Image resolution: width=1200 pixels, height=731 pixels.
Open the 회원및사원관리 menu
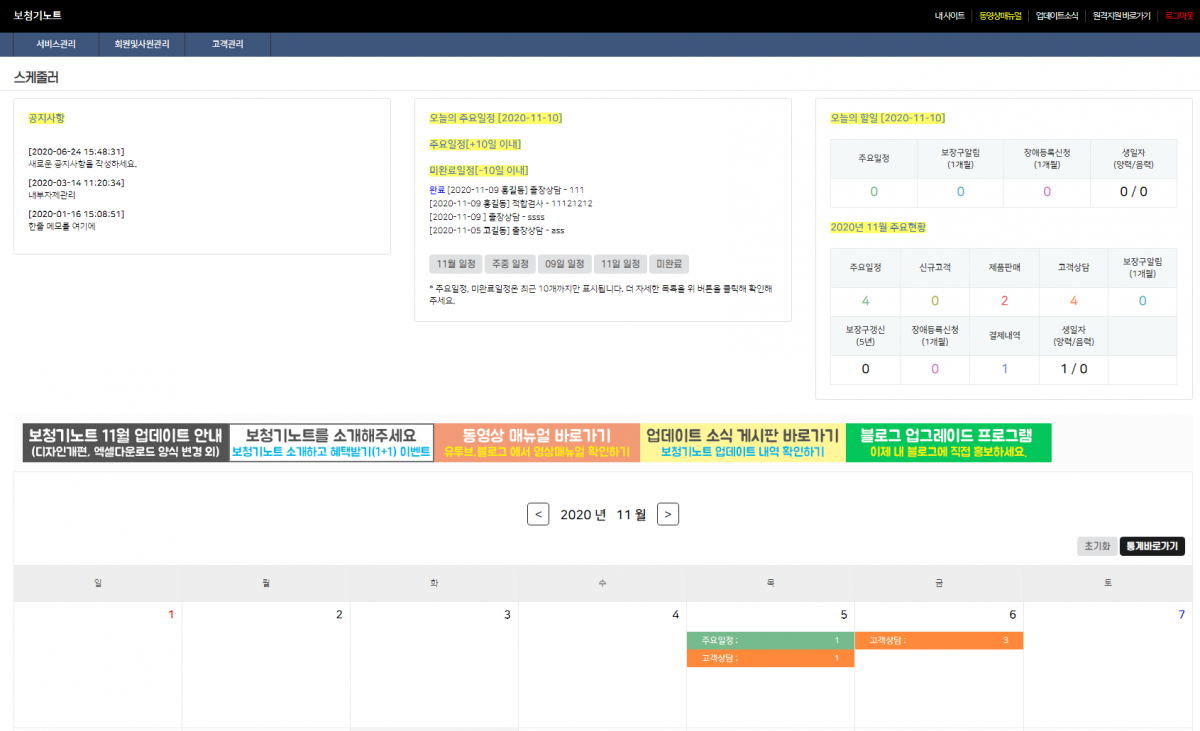click(x=142, y=44)
